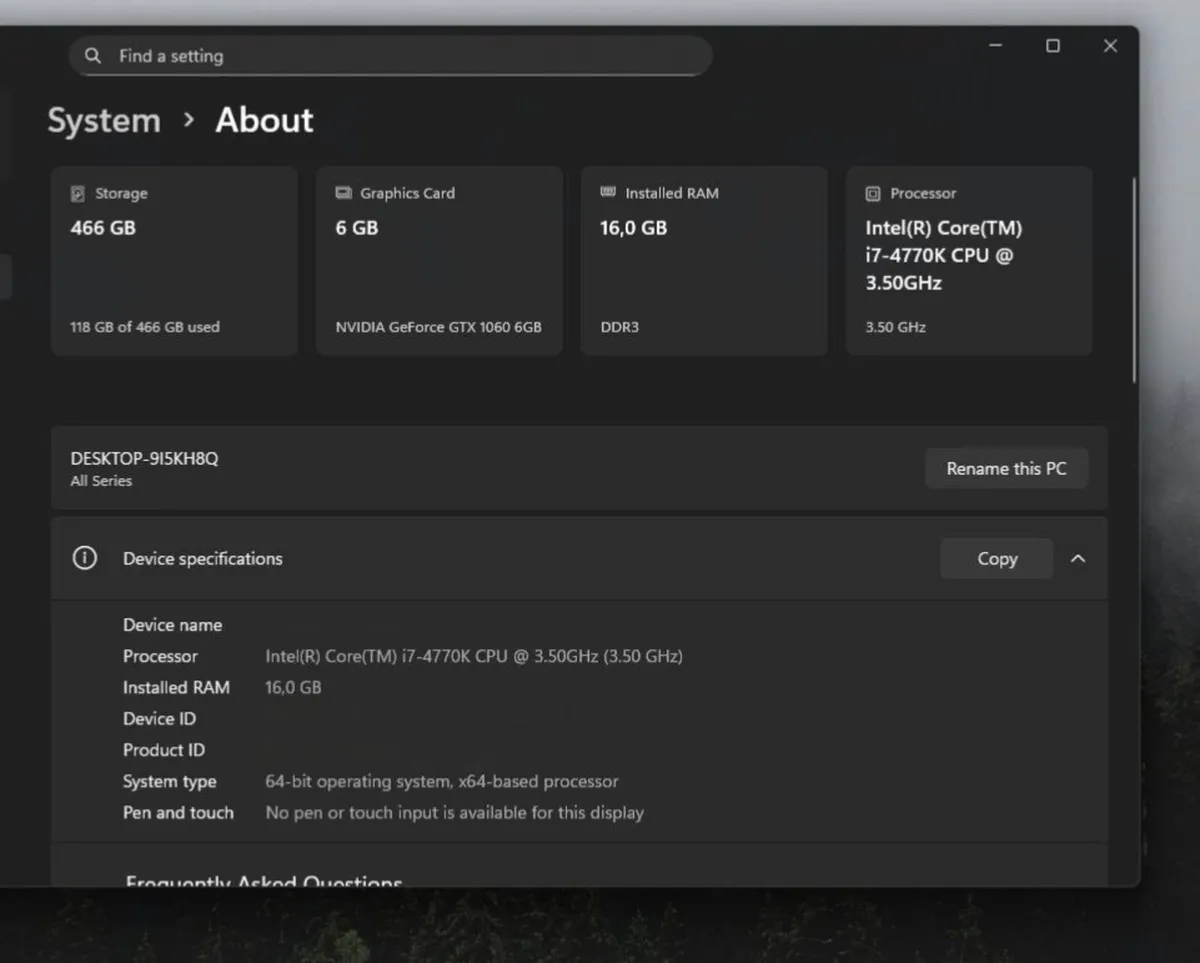The width and height of the screenshot is (1200, 963).
Task: Go back to System in breadcrumb
Action: [104, 121]
